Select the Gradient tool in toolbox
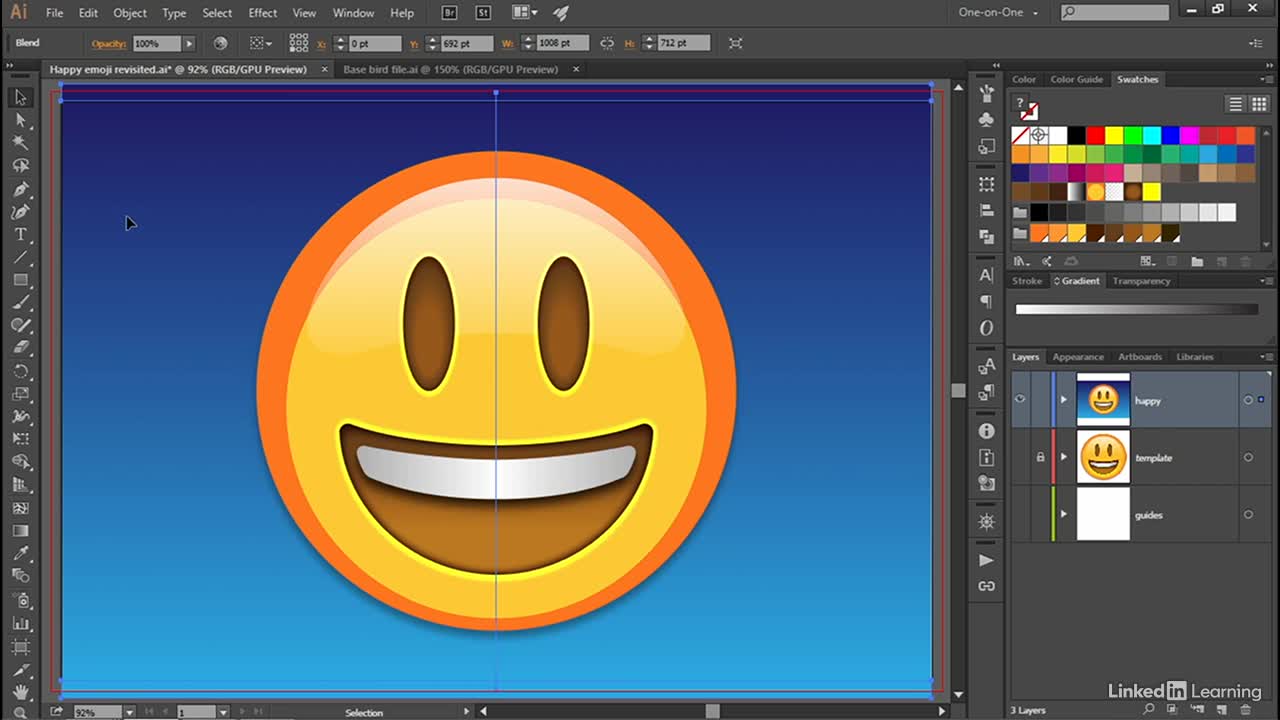1280x720 pixels. (x=20, y=531)
